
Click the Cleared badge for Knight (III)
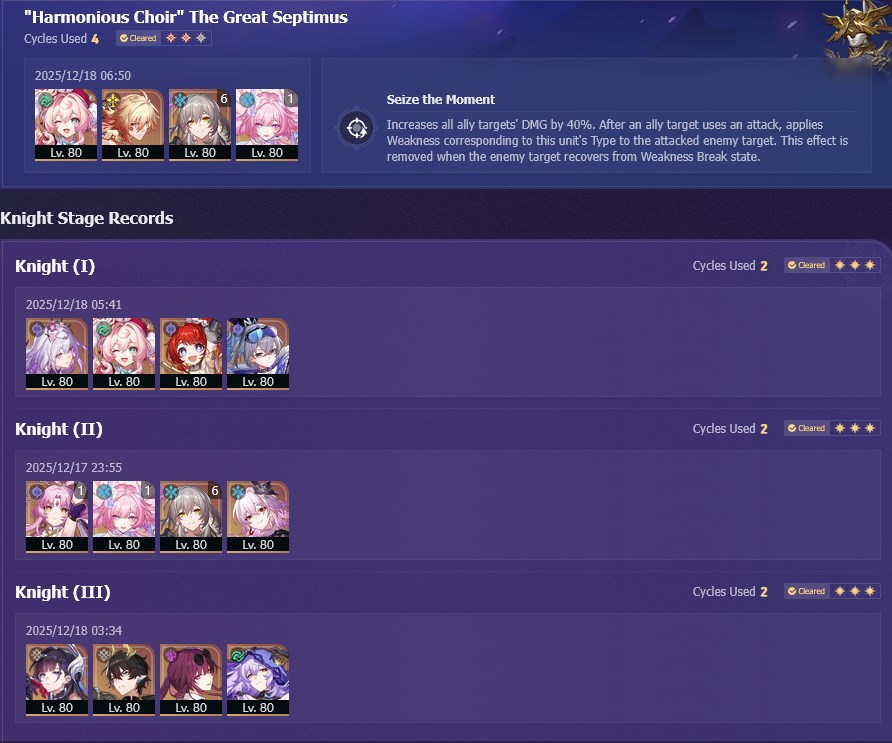pyautogui.click(x=807, y=591)
